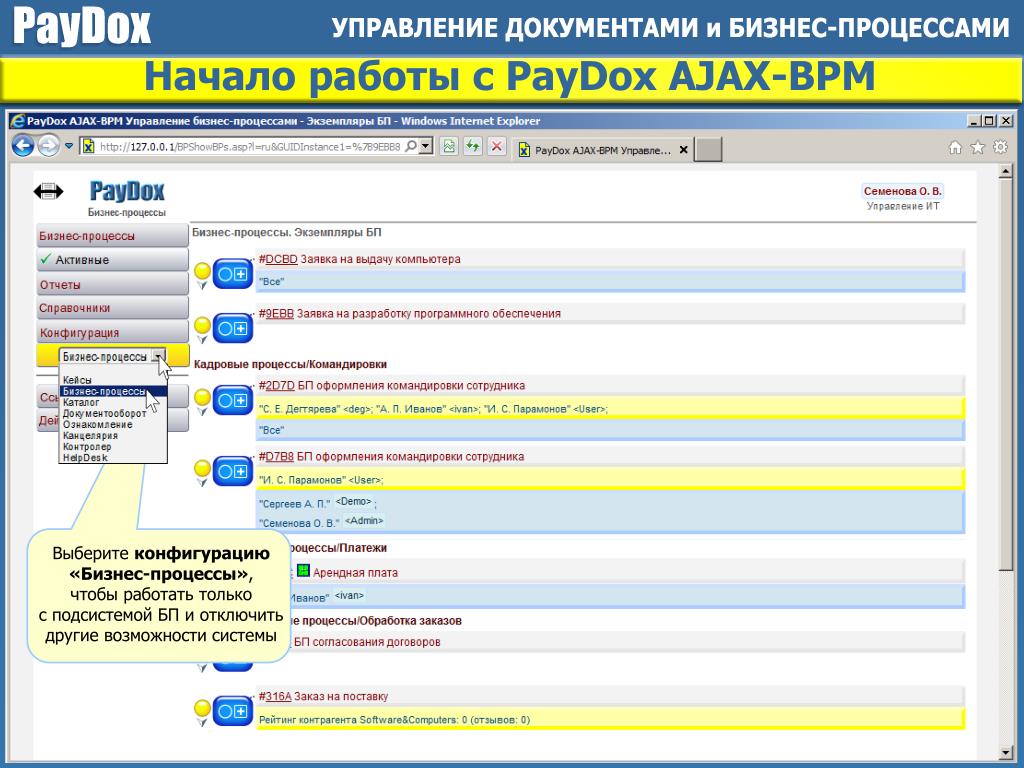Open the #DCBD Заявка на выдачу компьютера link
1024x768 pixels.
click(359, 259)
